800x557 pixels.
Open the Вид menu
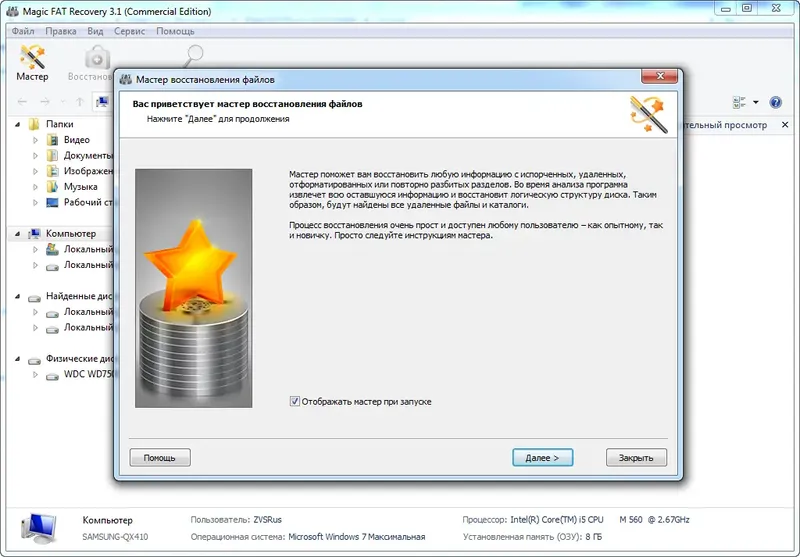pyautogui.click(x=95, y=31)
